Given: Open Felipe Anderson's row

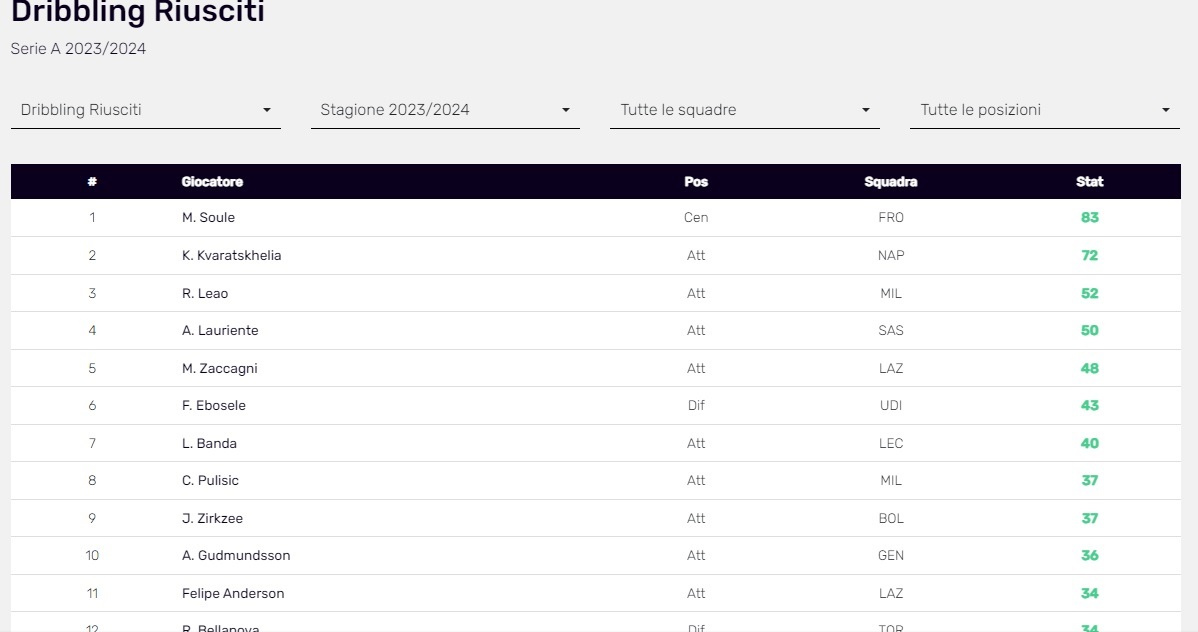Looking at the screenshot, I should pos(233,594).
